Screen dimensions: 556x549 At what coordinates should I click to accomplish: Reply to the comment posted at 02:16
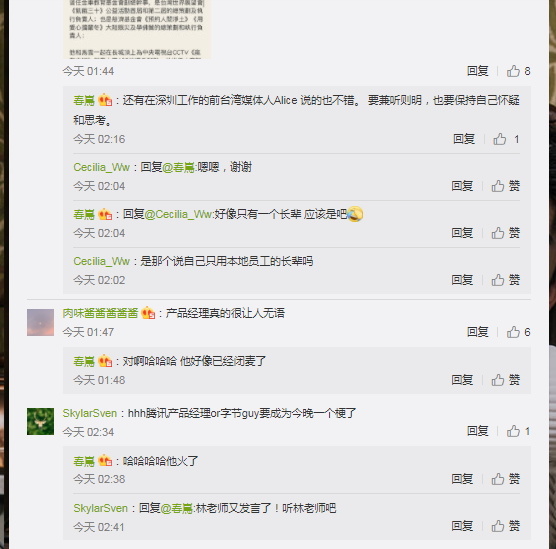coord(464,139)
